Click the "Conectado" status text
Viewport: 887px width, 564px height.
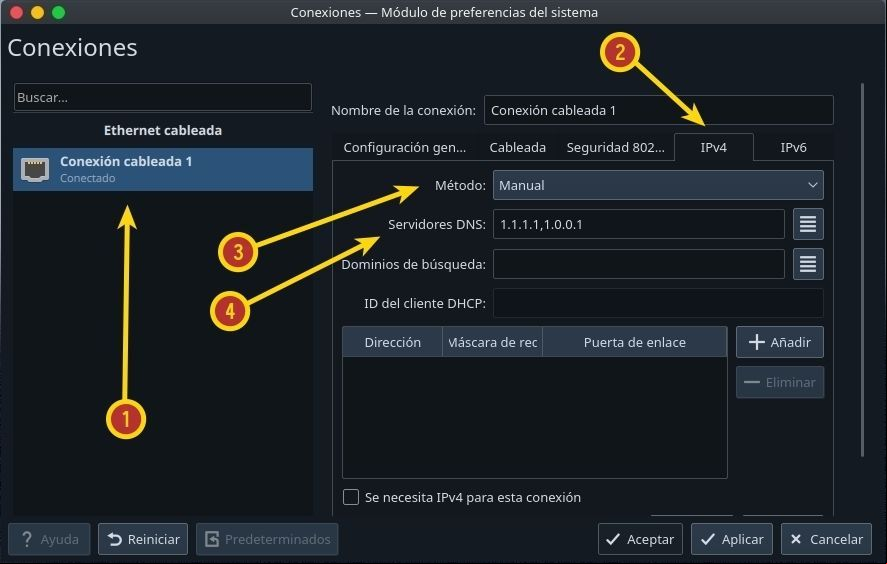88,178
